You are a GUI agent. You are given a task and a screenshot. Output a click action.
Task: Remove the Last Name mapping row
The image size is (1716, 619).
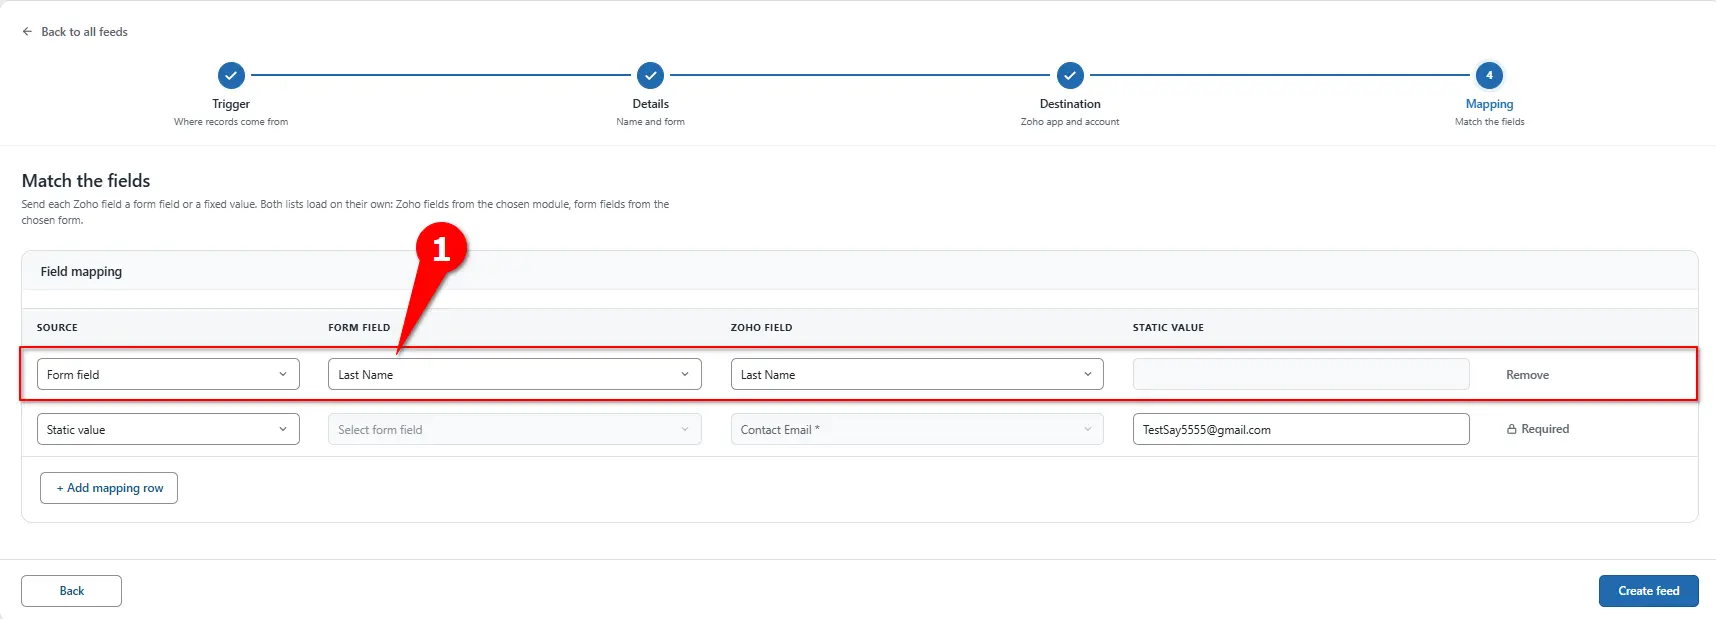pos(1527,375)
